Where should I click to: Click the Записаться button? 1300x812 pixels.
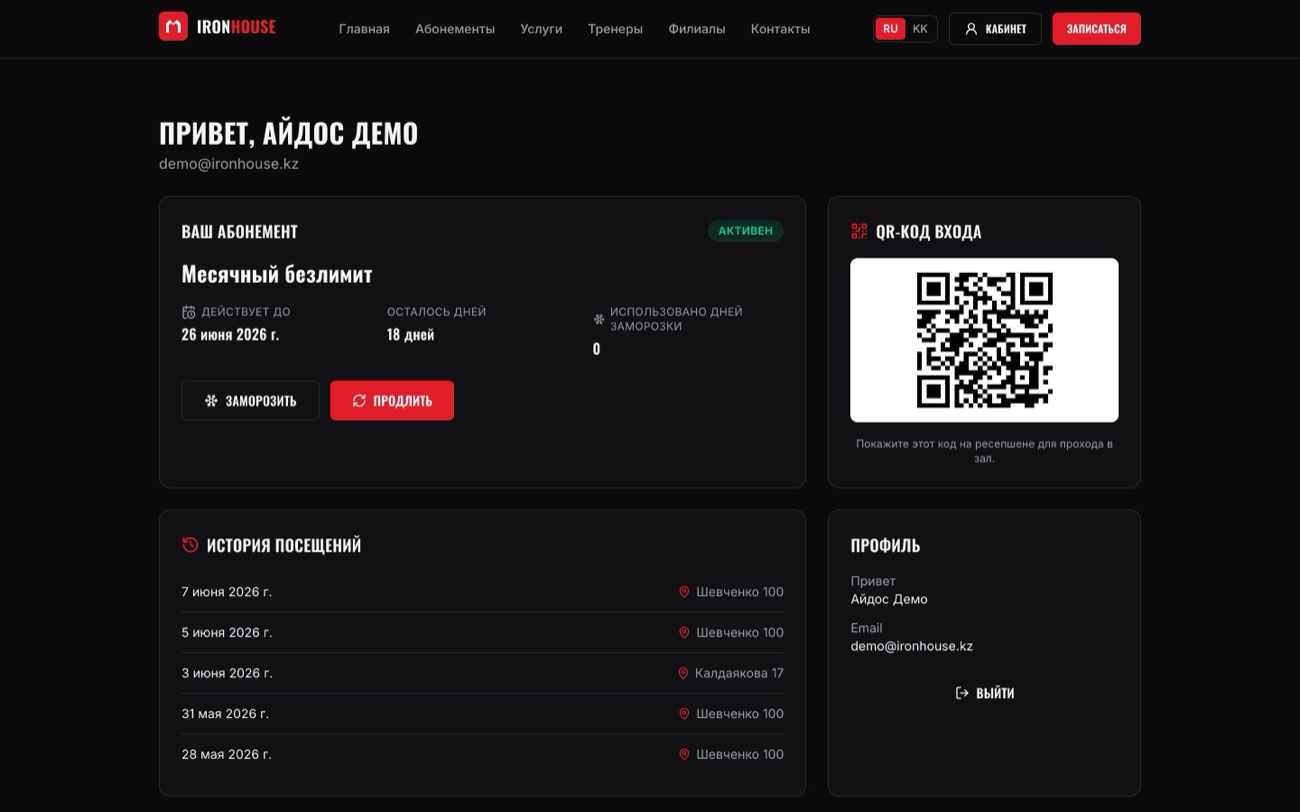click(x=1096, y=29)
